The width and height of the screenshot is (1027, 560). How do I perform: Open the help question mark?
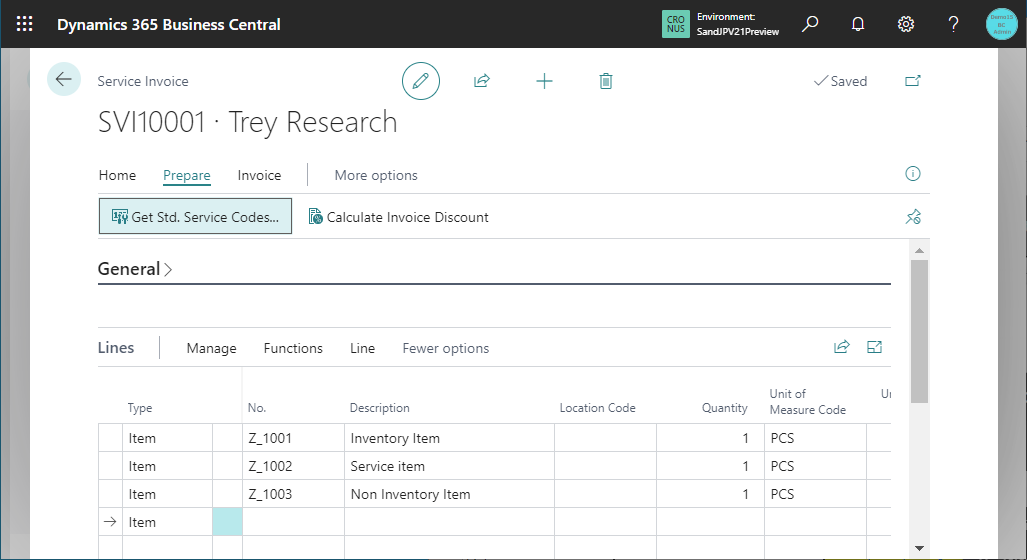point(954,24)
